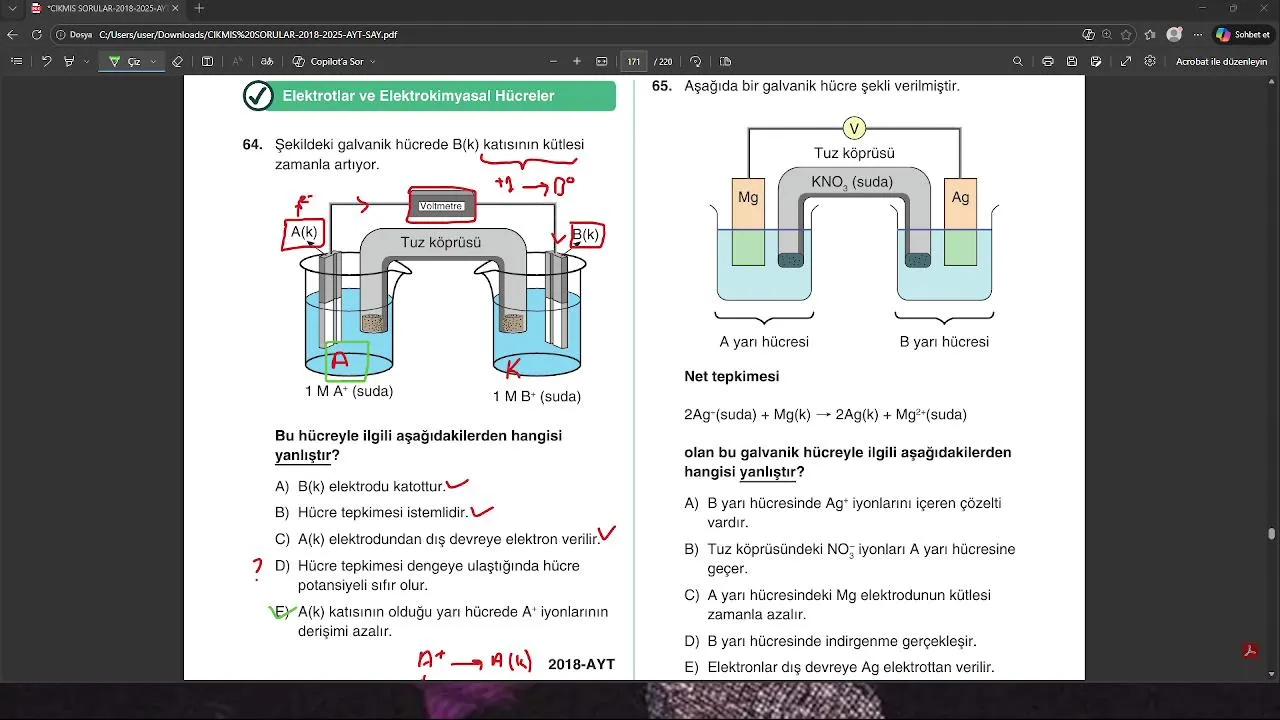Click the voltmeter V symbol in diagram
1280x720 pixels.
click(x=854, y=128)
